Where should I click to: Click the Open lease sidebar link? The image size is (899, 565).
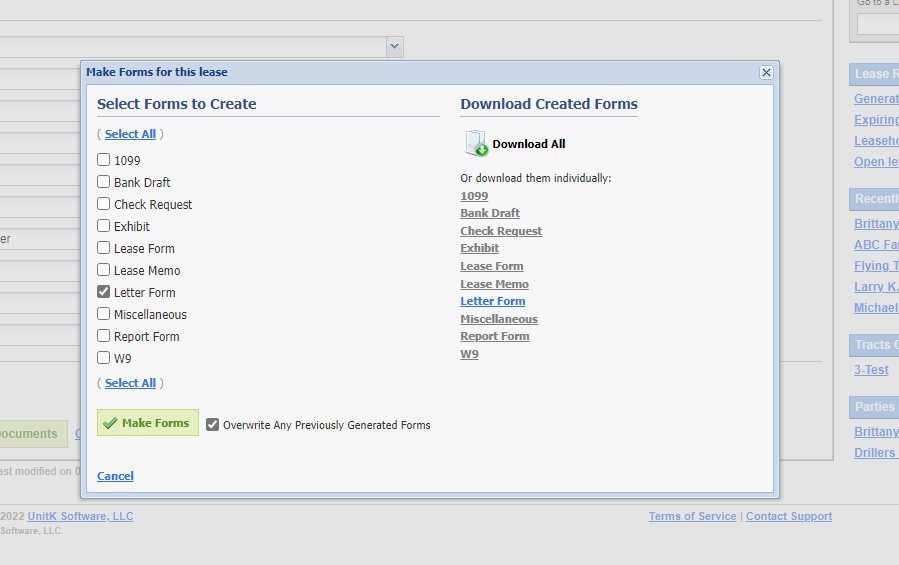click(876, 162)
